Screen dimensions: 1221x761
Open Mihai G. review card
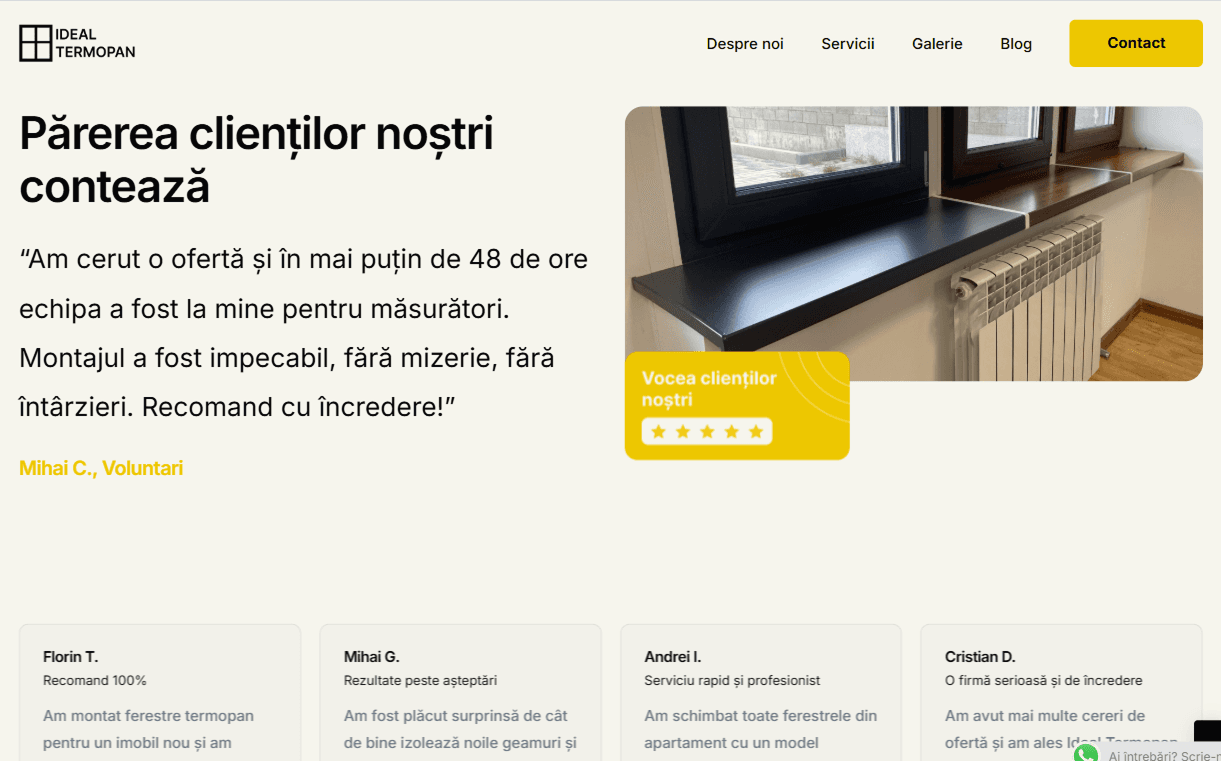pyautogui.click(x=461, y=692)
